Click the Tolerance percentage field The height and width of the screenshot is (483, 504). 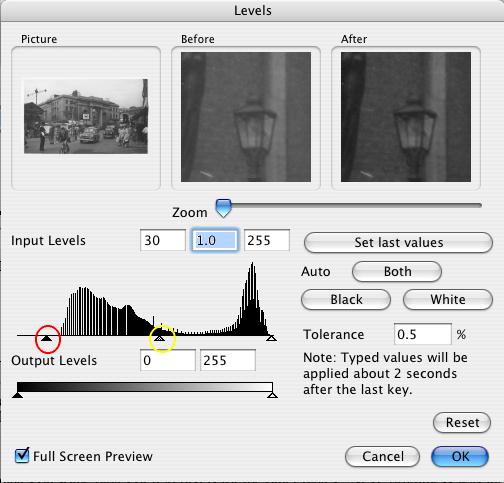[423, 334]
